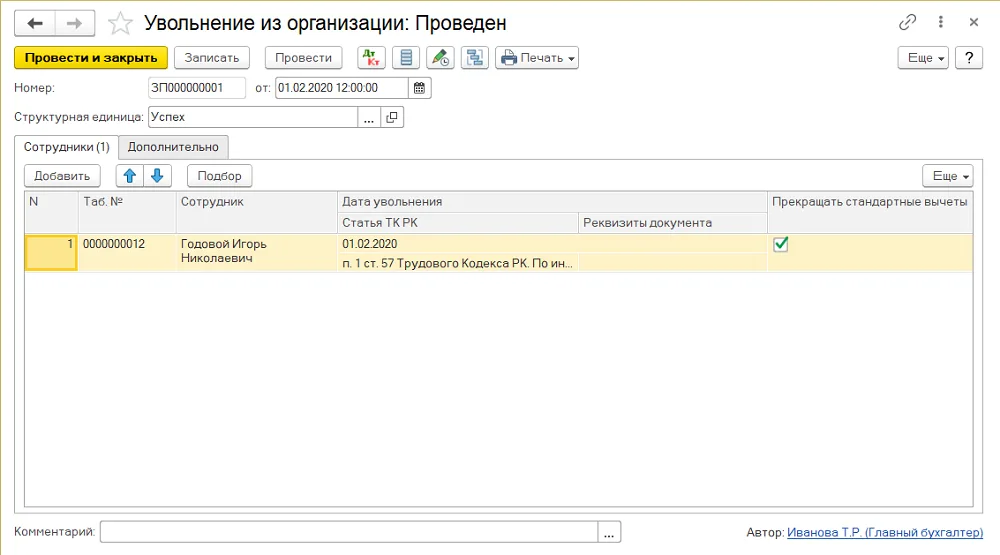Viewport: 1000px width, 555px height.
Task: Toggle Прекращать стандартные вычеты checkbox for Годовой
Action: tap(781, 244)
